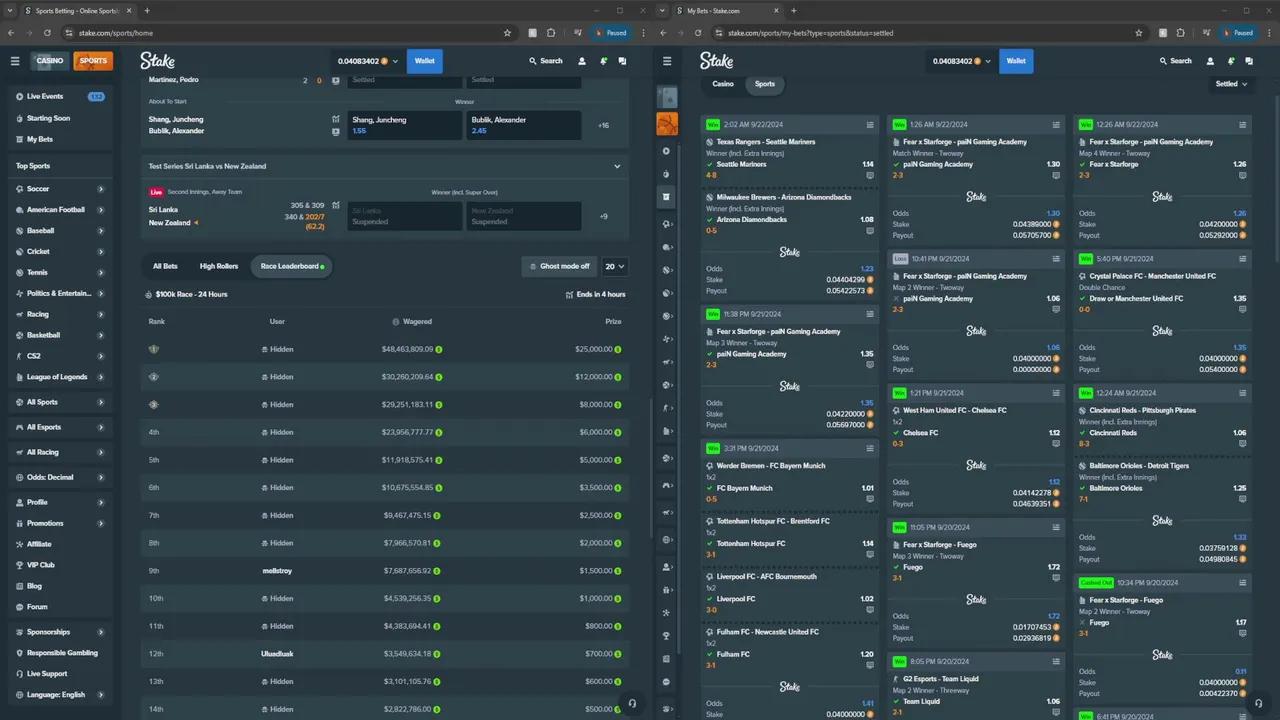Click mellstroy in the race leaderboard
1280x720 pixels.
click(278, 570)
